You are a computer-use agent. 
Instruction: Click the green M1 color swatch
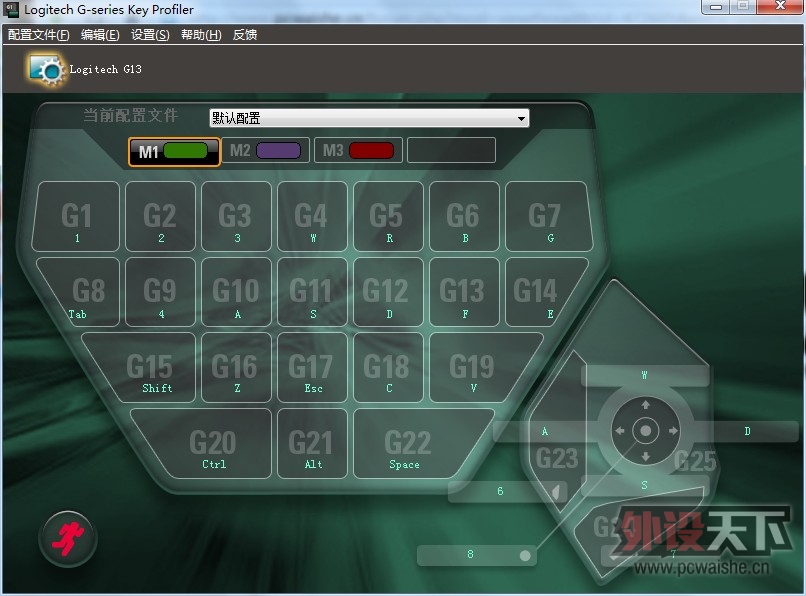tap(186, 151)
